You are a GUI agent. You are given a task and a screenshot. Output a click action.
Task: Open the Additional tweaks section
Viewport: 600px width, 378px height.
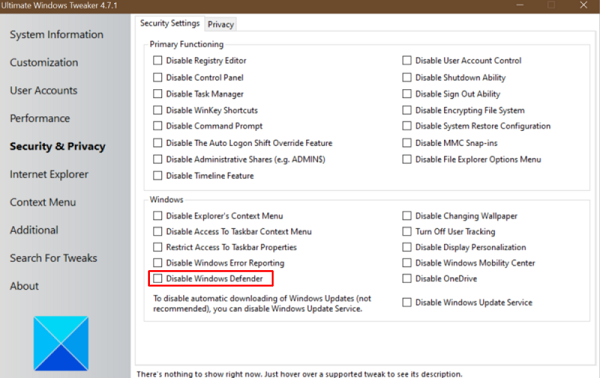[34, 230]
